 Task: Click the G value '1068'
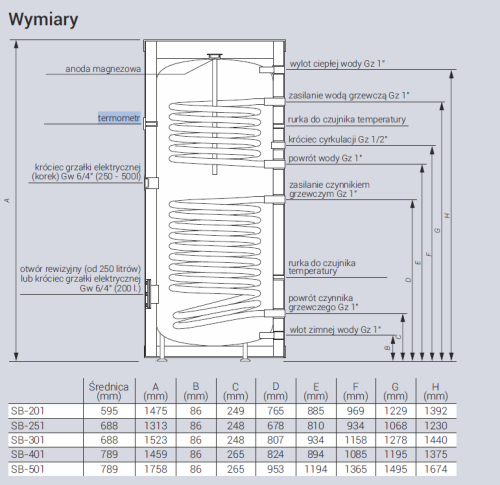(x=396, y=426)
